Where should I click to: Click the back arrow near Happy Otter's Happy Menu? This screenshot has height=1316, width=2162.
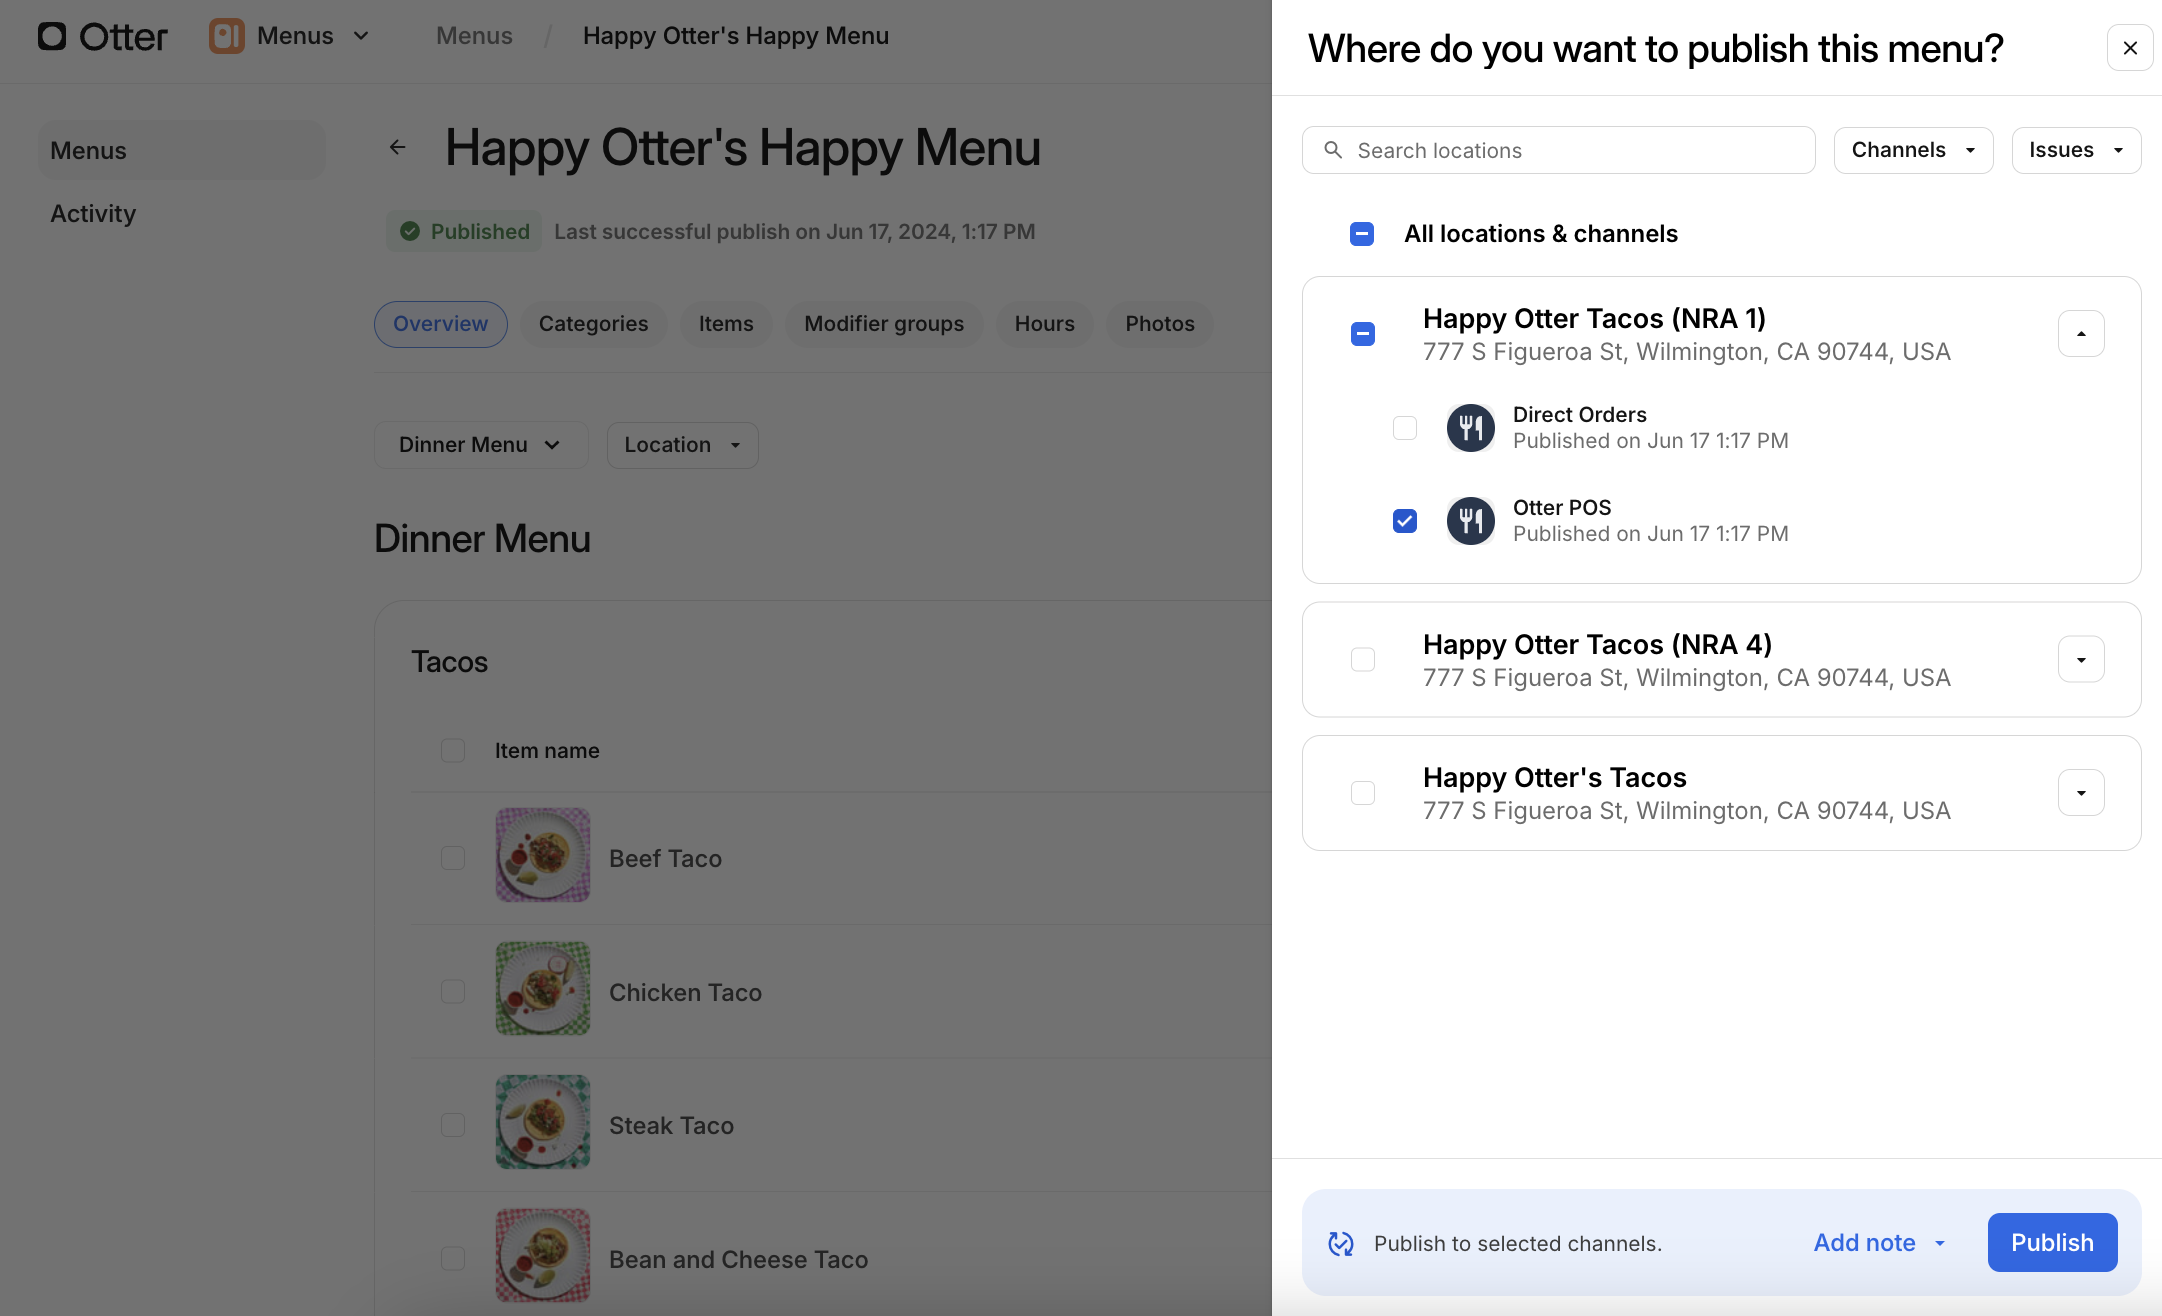coord(397,147)
